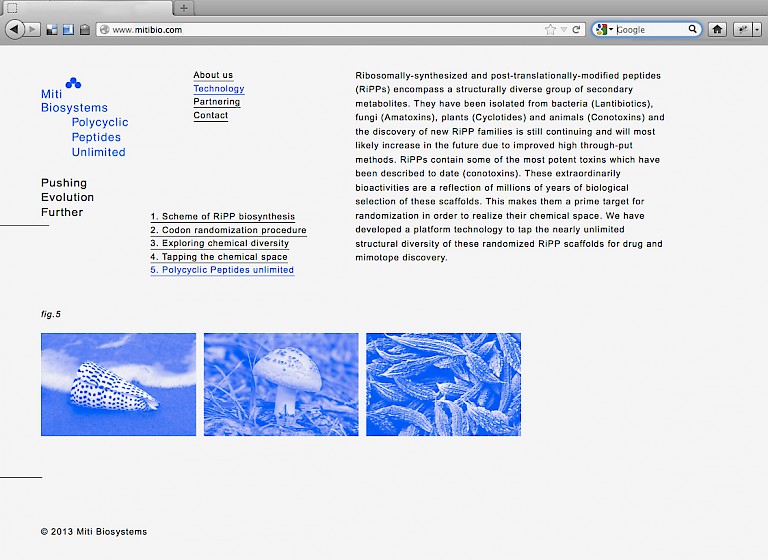Open '2. Codon randomization procedure'
768x560 pixels.
pyautogui.click(x=228, y=230)
